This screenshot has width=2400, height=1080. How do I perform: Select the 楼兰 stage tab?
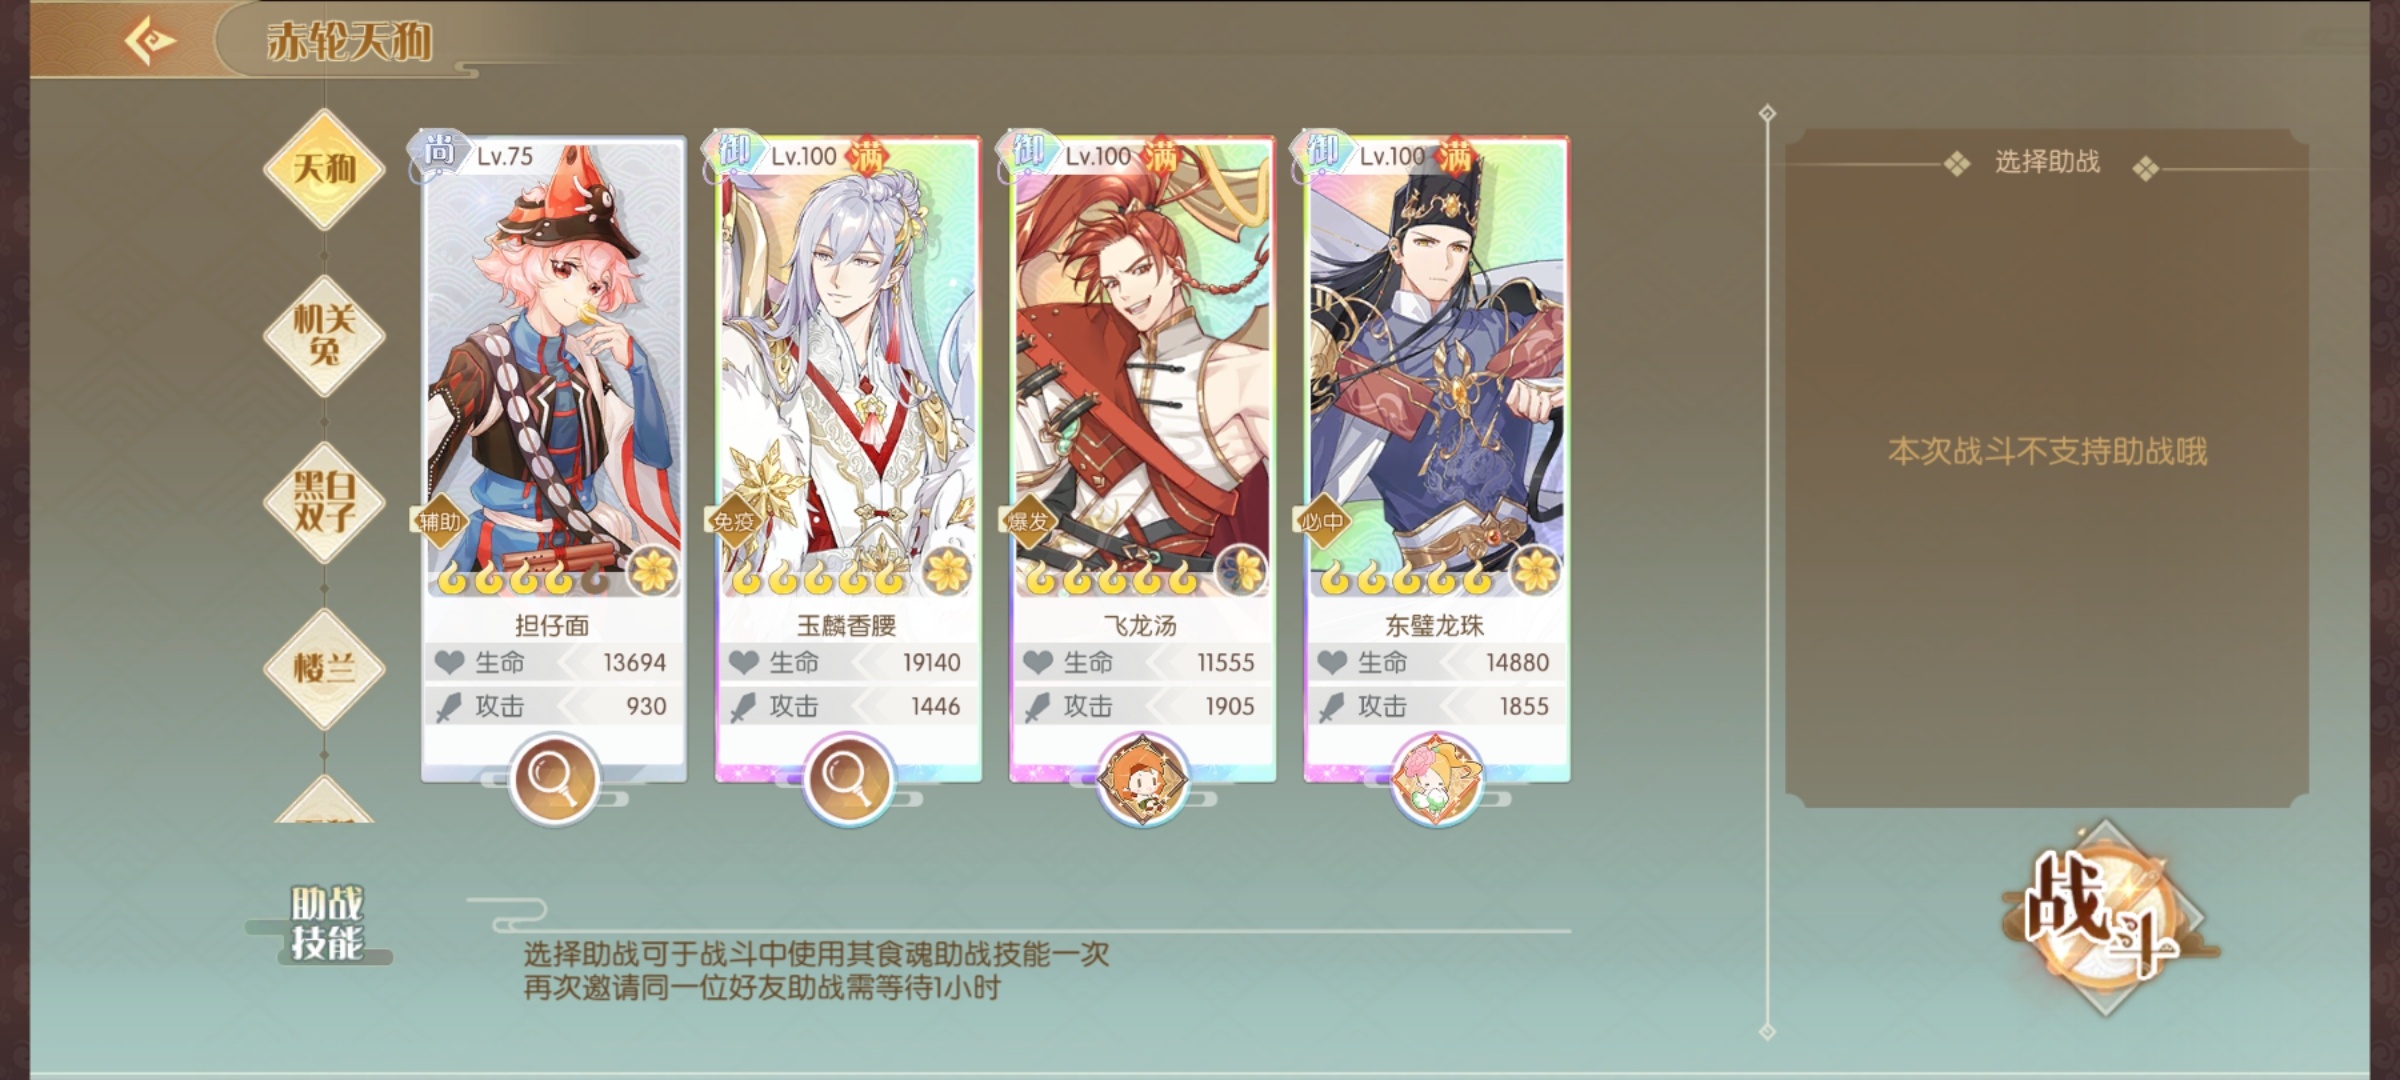[x=324, y=668]
